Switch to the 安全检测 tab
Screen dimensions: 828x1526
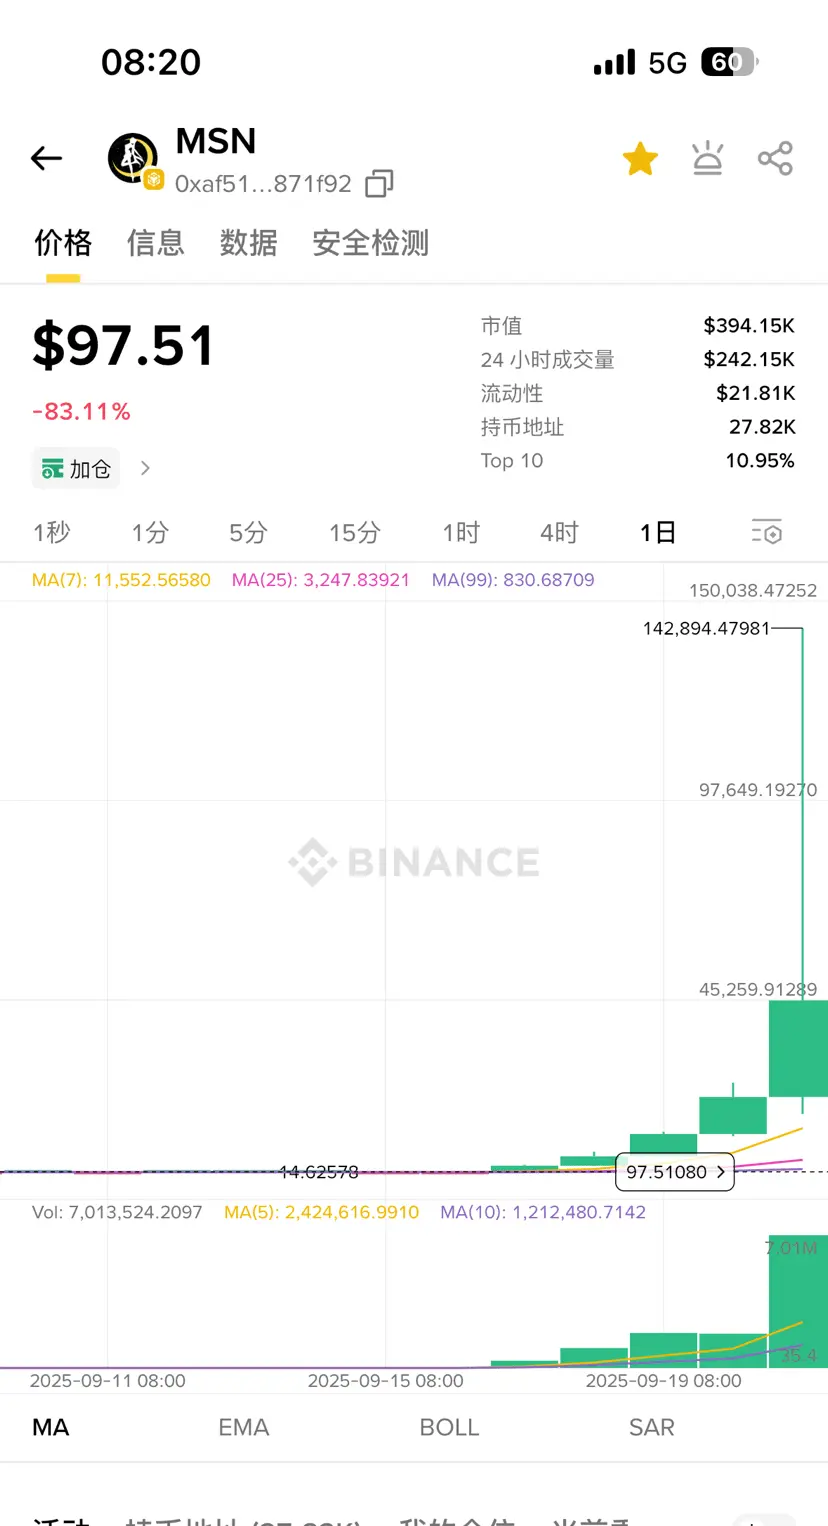[371, 243]
